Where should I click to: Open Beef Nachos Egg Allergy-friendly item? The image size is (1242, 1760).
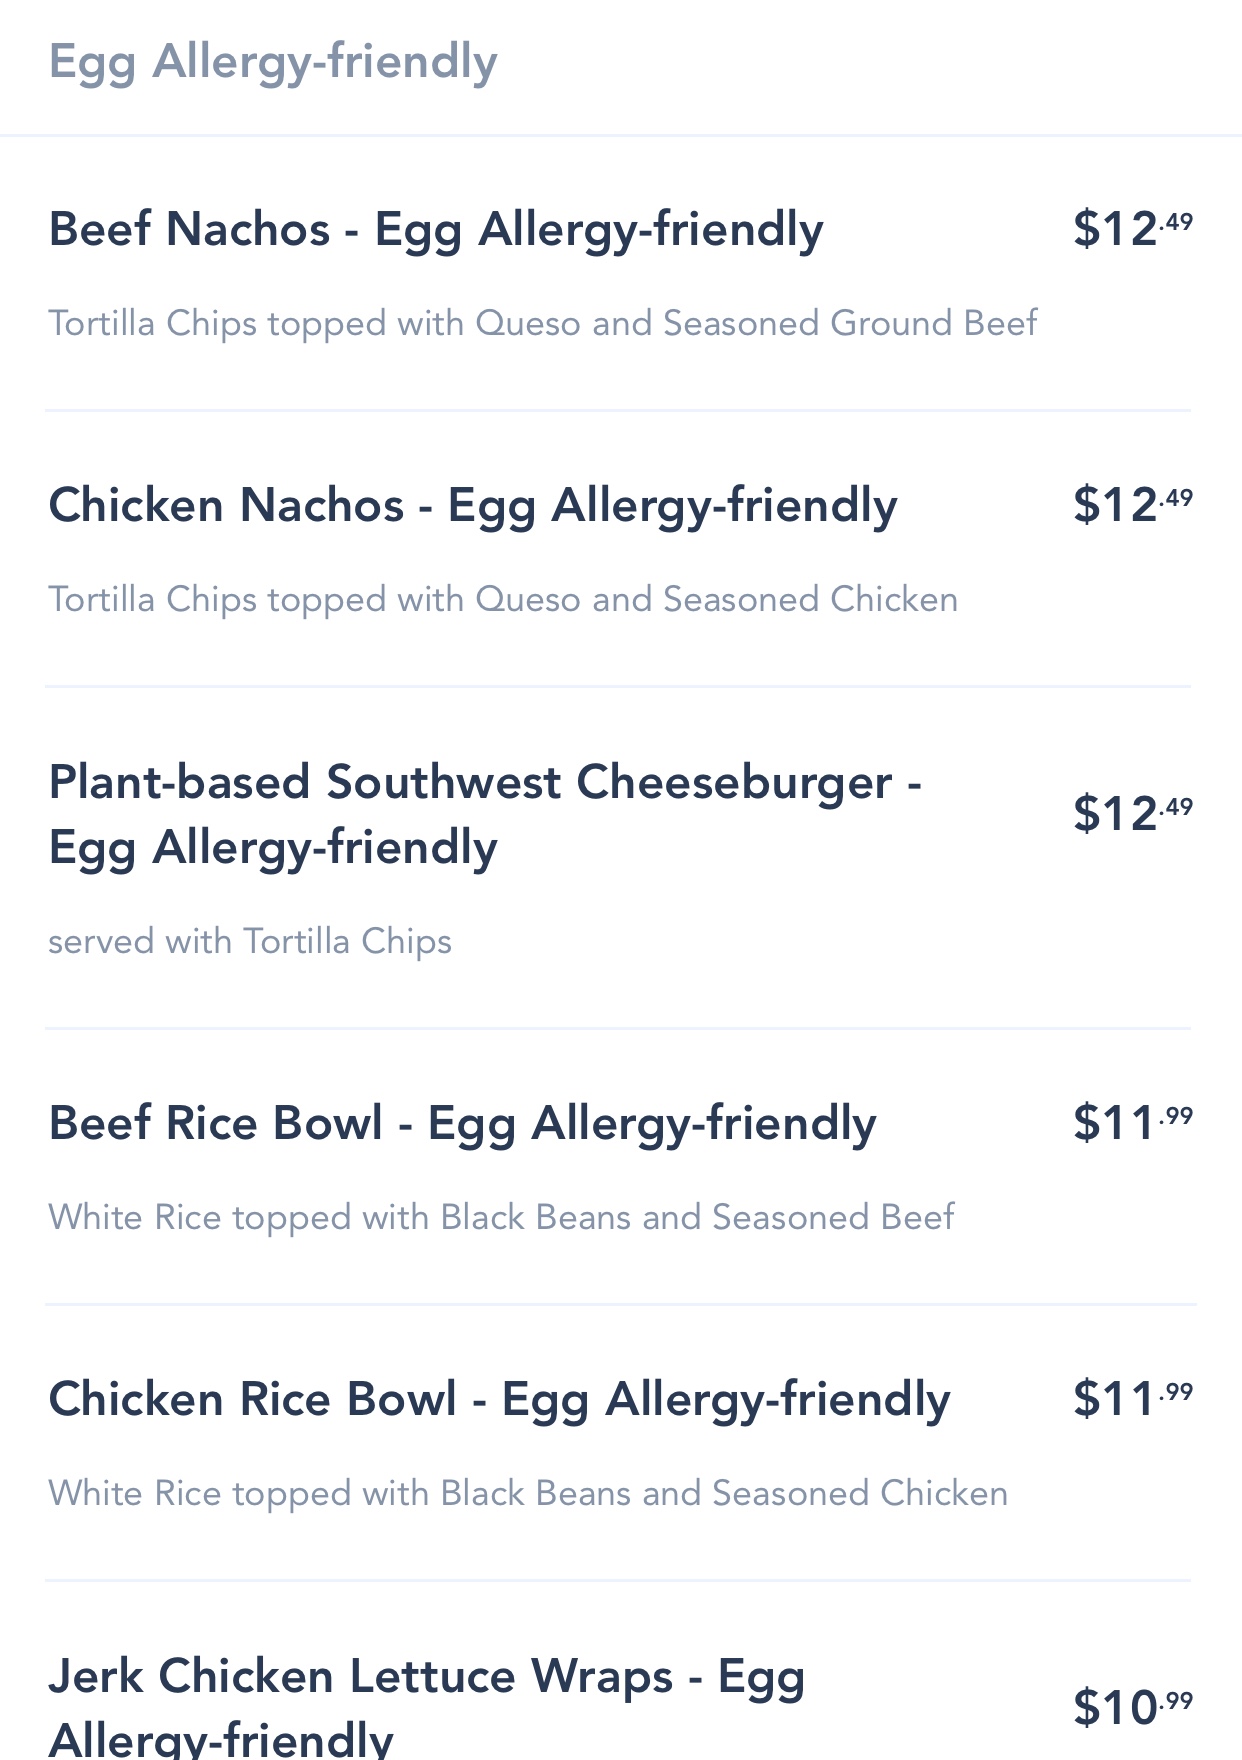(436, 229)
